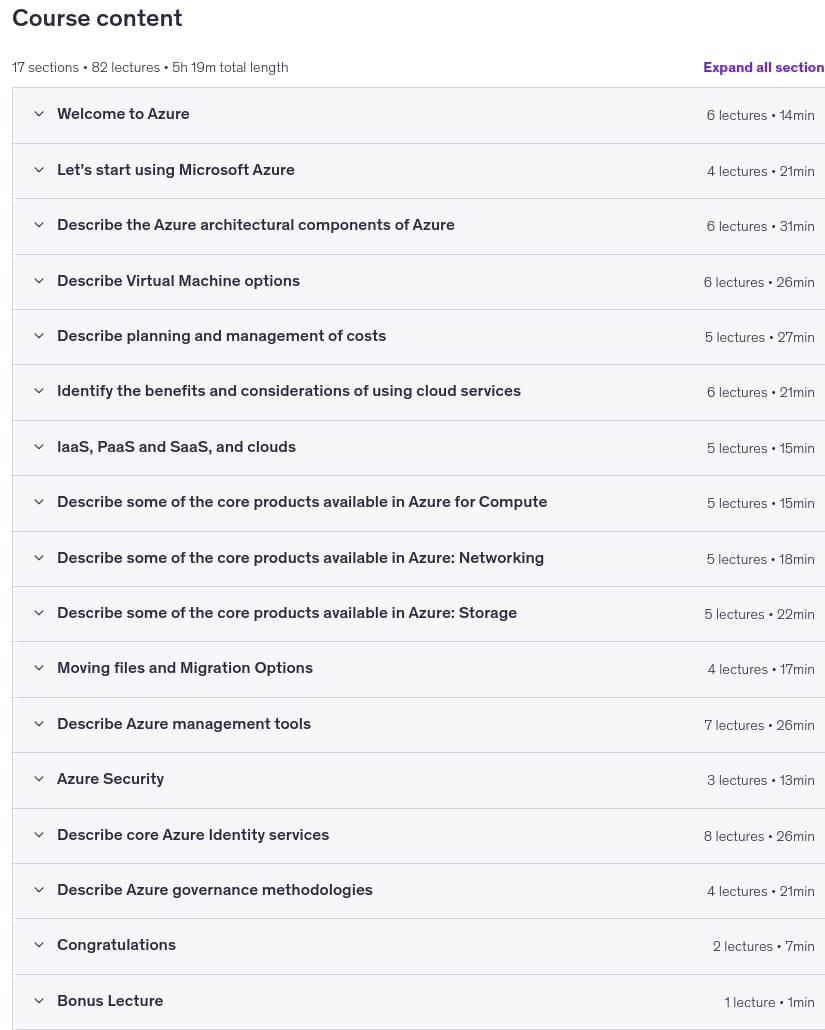This screenshot has height=1030, width=825.
Task: Click the 7 lectures • 26min label
Action: pos(759,725)
